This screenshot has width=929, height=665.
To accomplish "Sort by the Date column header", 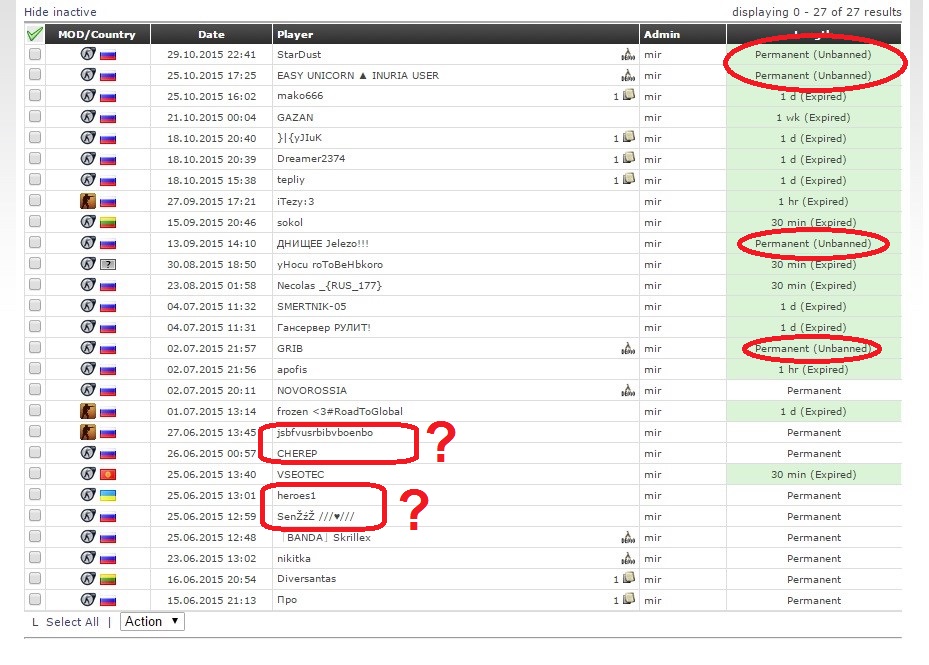I will point(211,34).
